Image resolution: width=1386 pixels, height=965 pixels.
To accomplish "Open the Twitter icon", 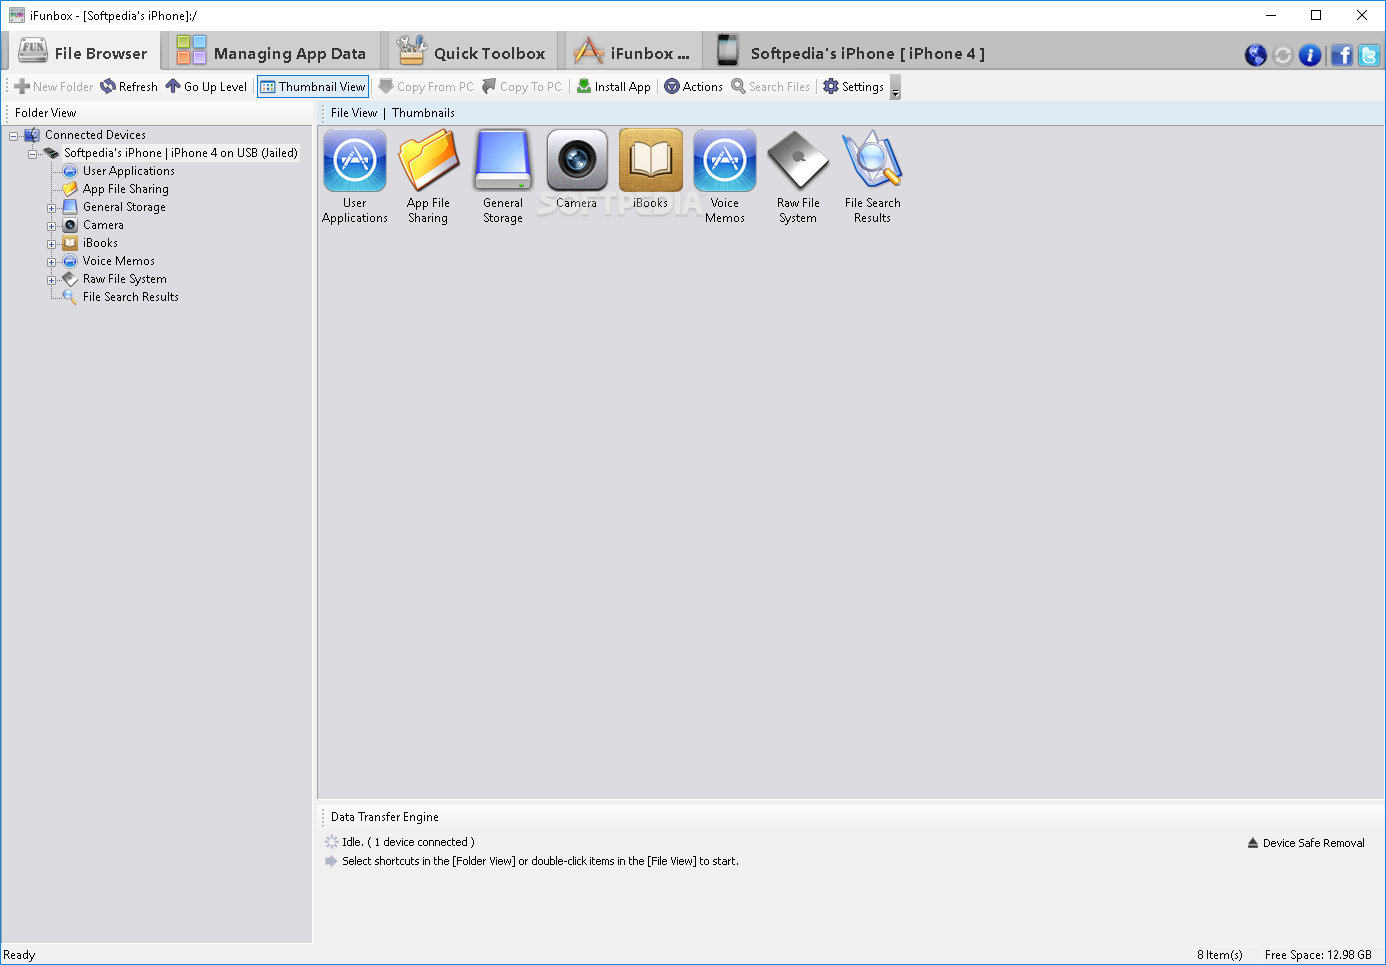I will 1369,55.
